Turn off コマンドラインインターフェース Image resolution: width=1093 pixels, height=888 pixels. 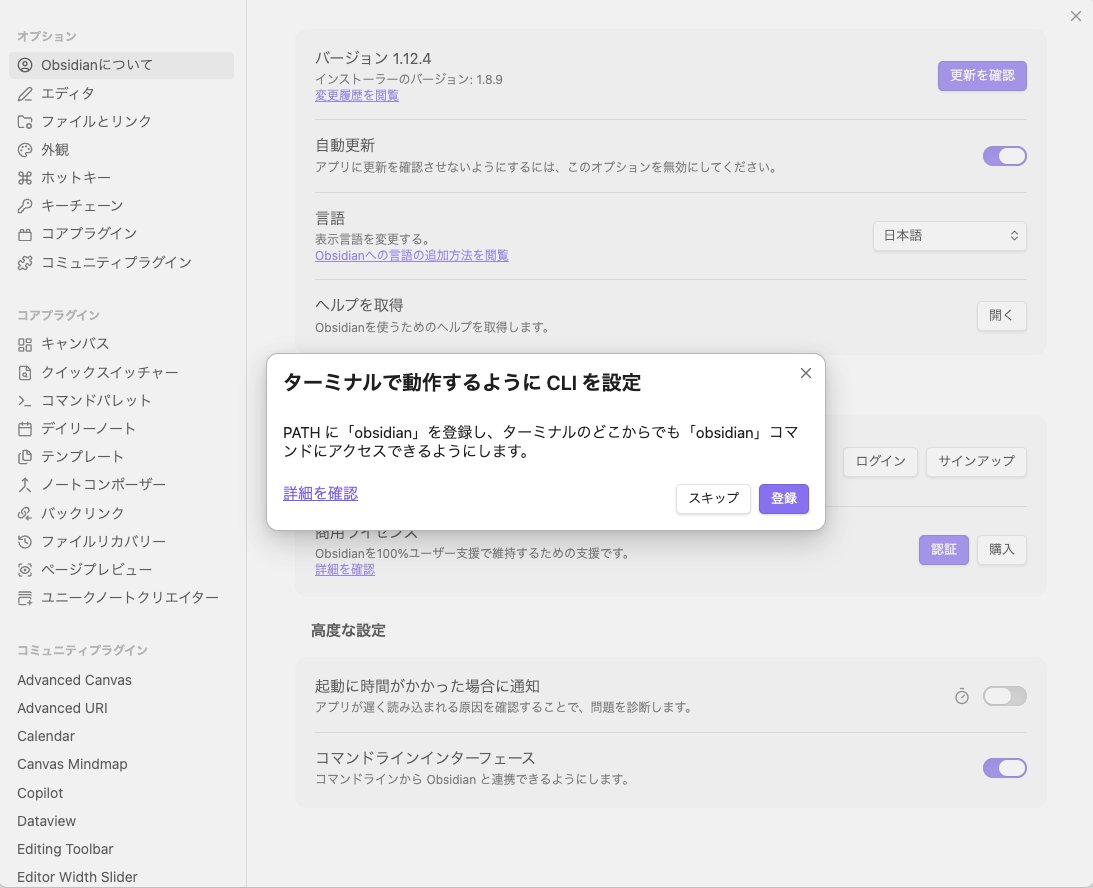pos(1004,768)
